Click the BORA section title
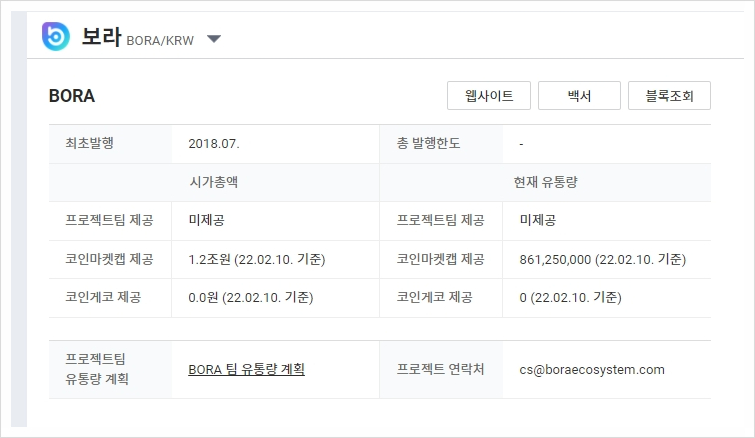This screenshot has height=438, width=755. click(72, 96)
